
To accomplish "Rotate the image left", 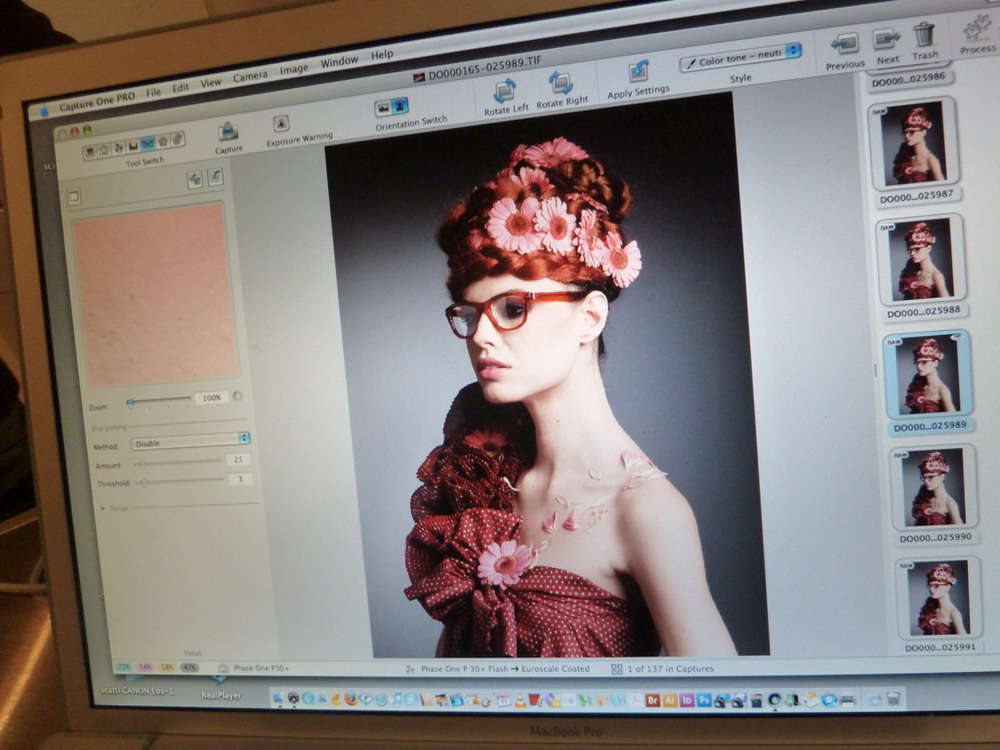I will 505,89.
